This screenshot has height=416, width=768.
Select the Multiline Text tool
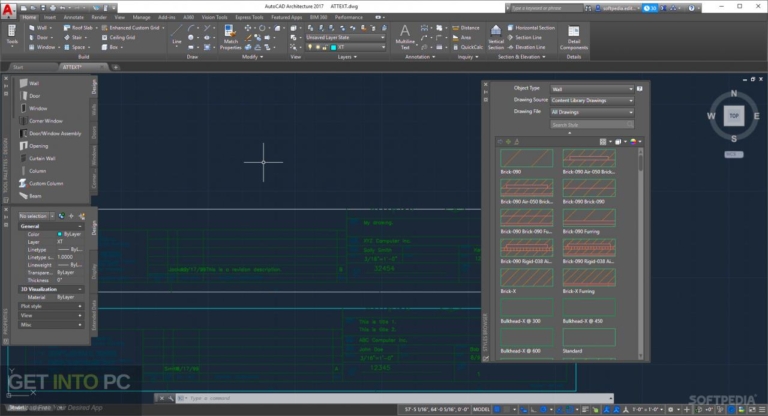(x=405, y=37)
